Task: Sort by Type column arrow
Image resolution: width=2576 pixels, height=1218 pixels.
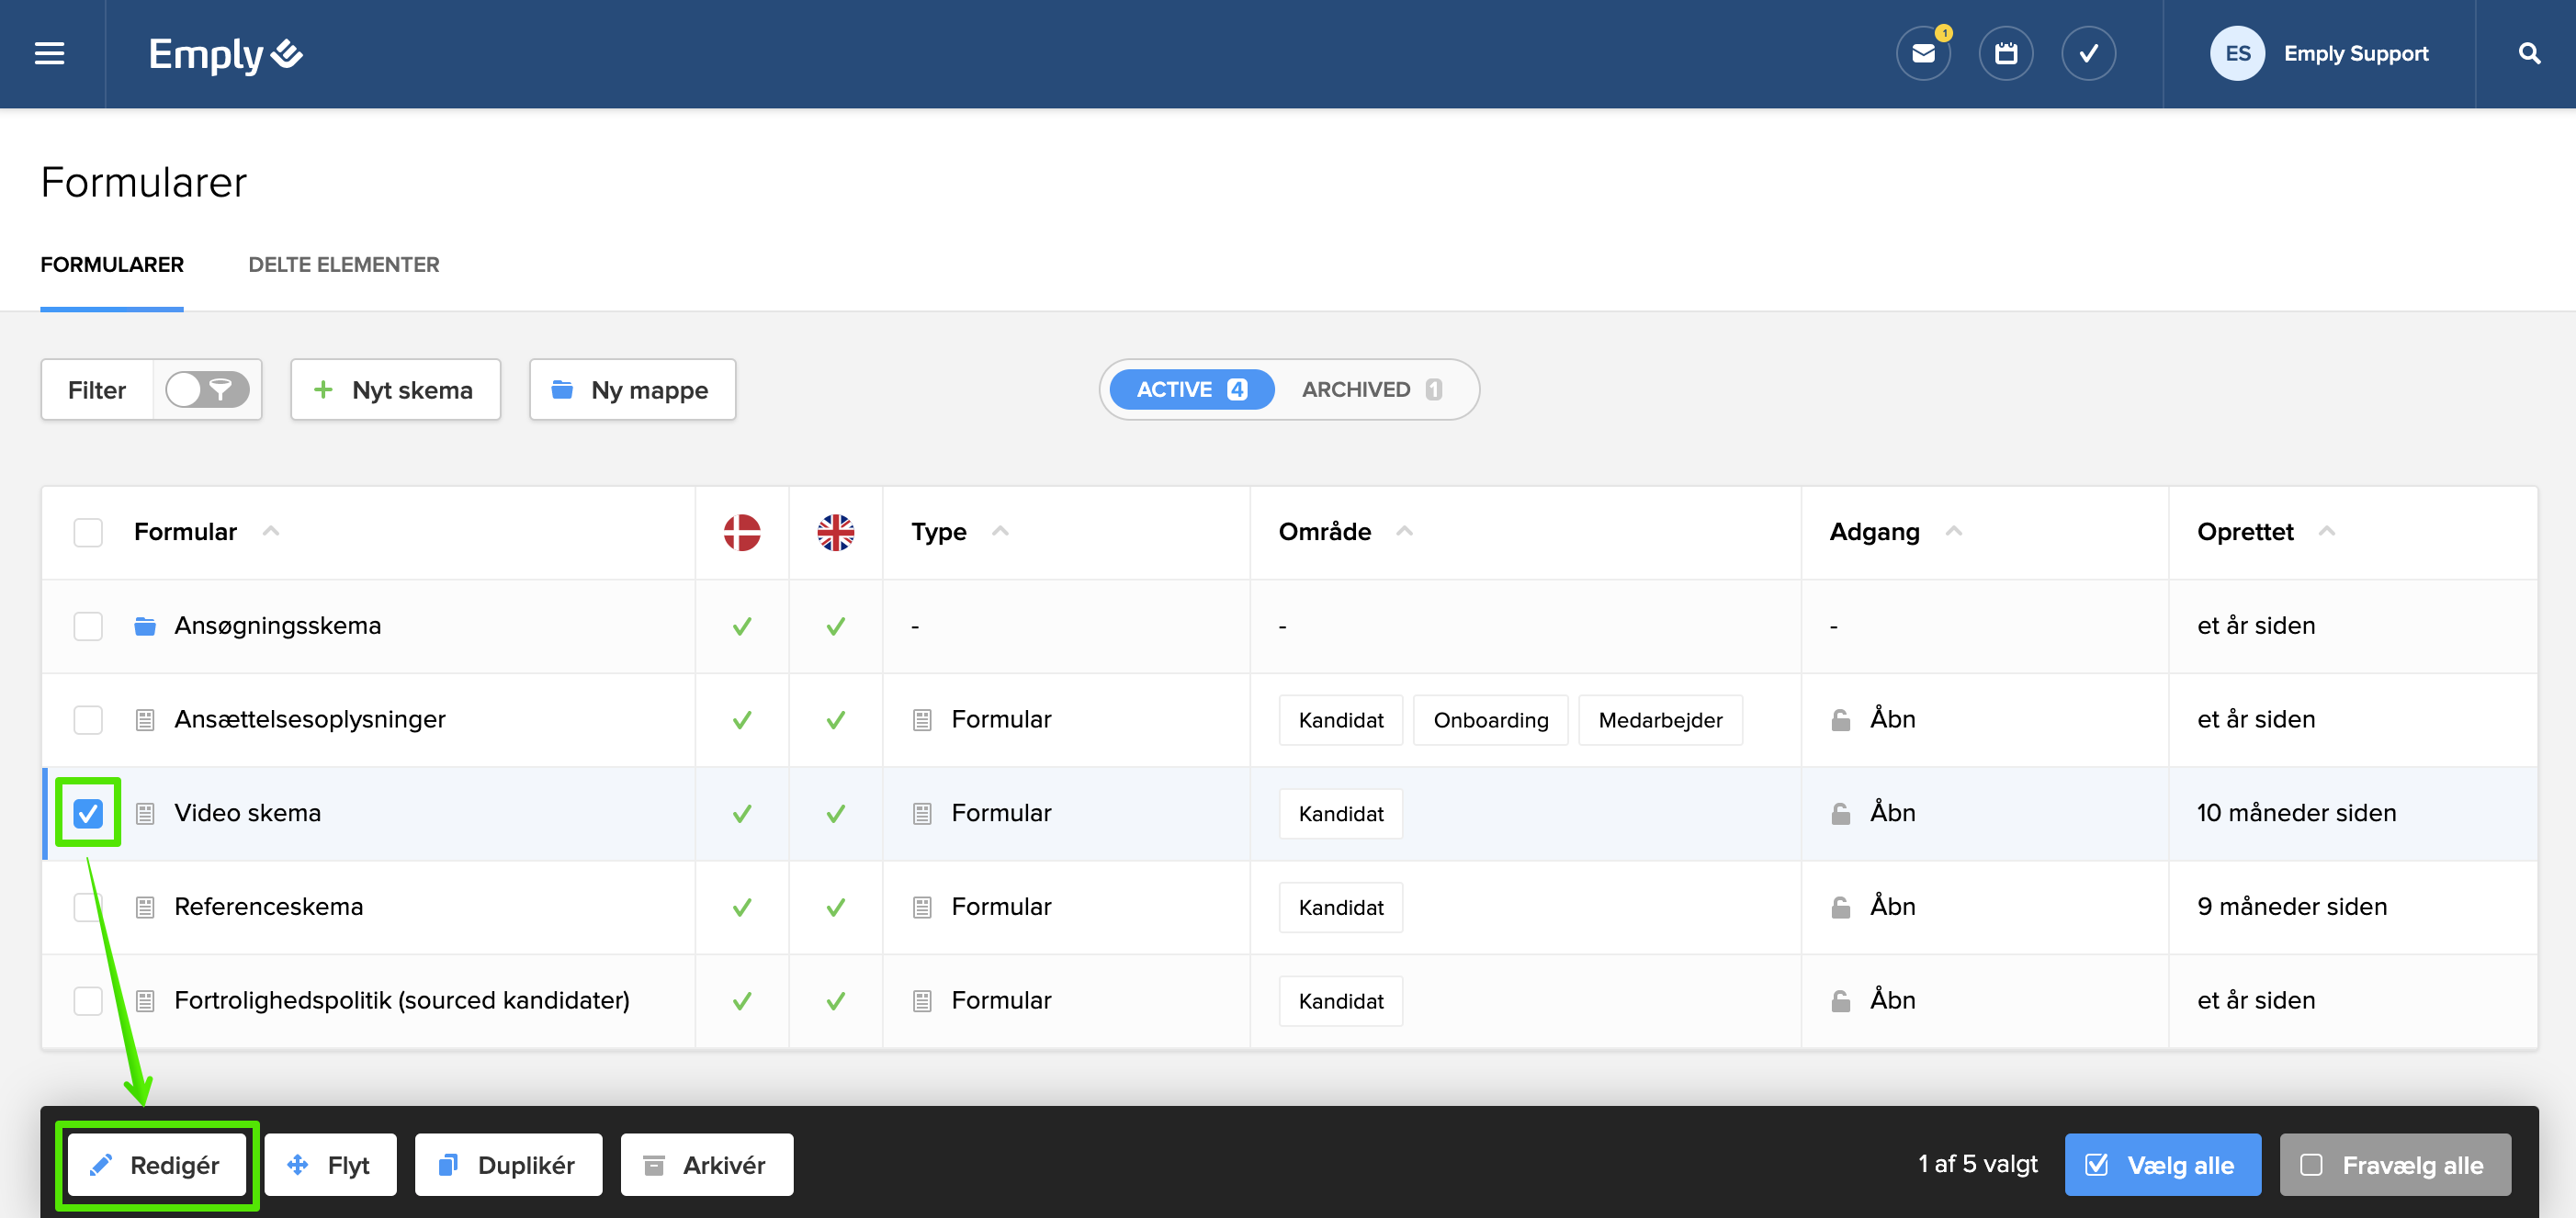Action: (1000, 531)
